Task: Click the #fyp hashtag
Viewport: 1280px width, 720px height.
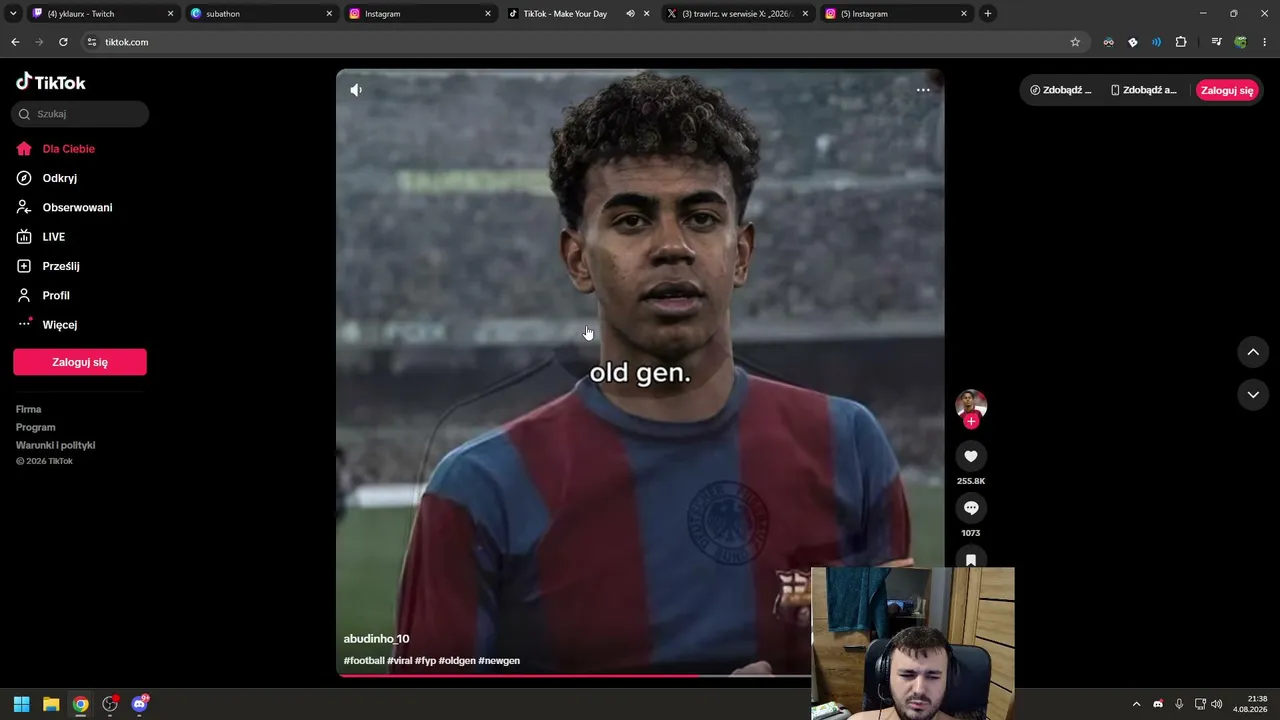Action: coord(425,661)
